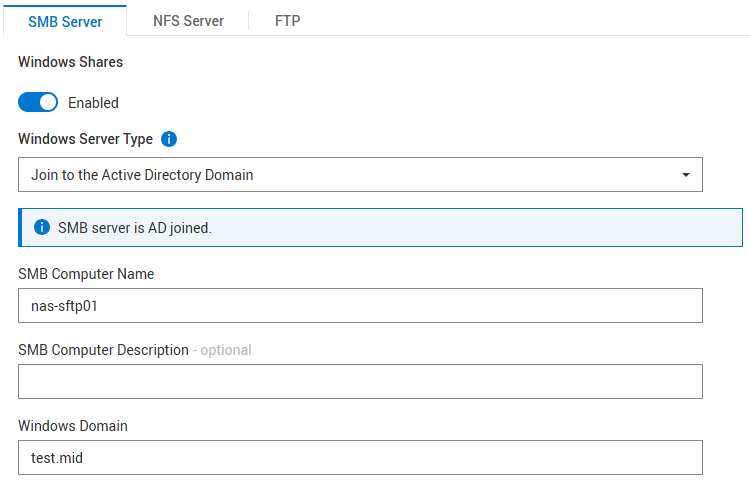
Task: Click the Enabled label beside the switch
Action: coord(93,103)
